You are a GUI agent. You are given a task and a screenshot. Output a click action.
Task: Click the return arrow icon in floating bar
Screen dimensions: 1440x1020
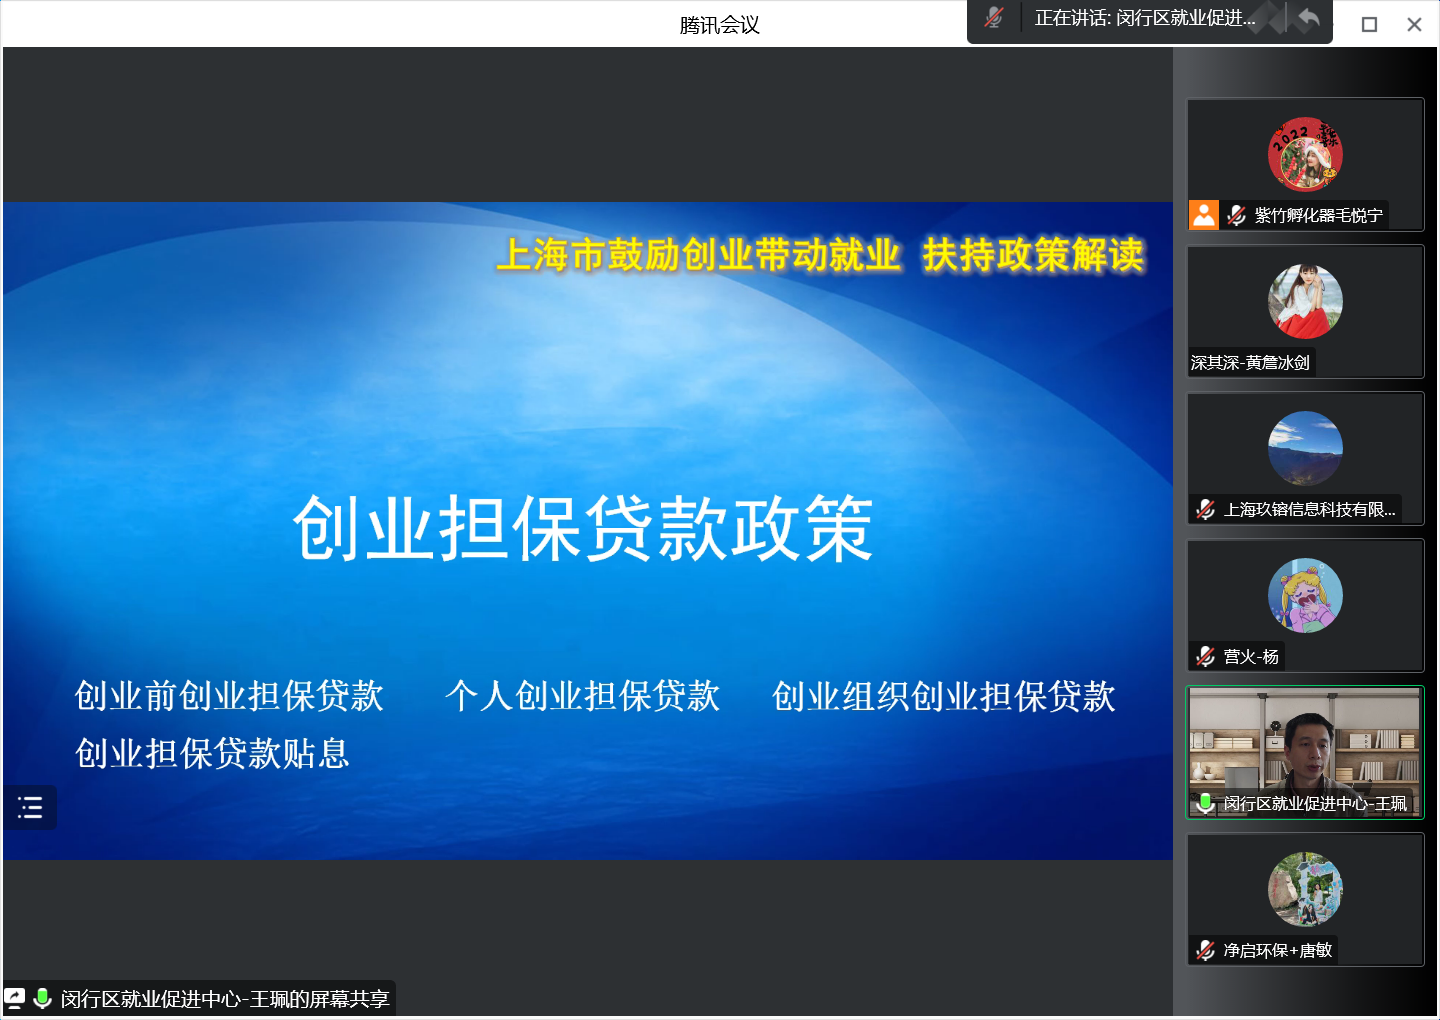[x=1308, y=18]
